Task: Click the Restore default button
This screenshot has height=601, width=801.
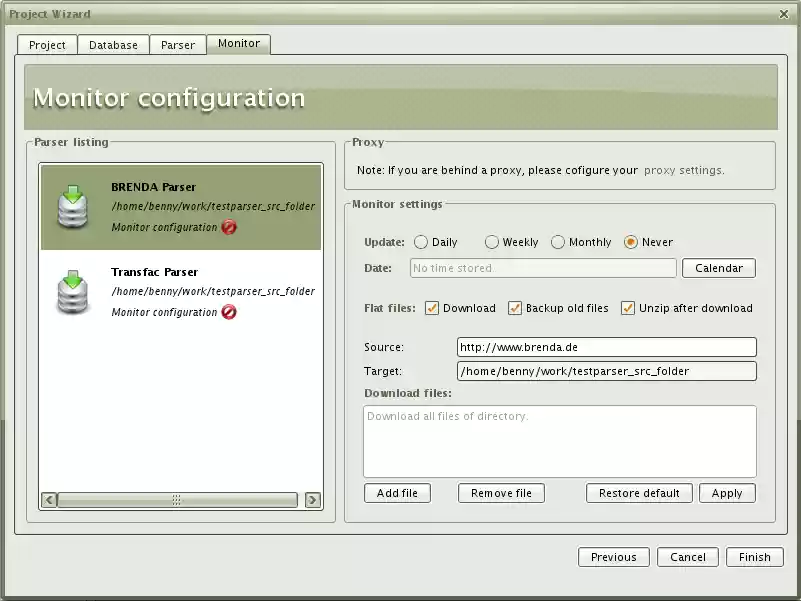Action: [638, 492]
